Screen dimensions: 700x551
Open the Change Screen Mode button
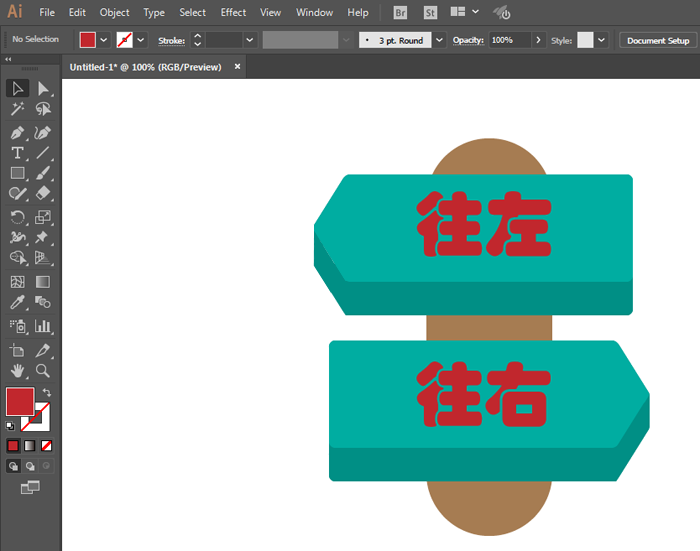[30, 487]
